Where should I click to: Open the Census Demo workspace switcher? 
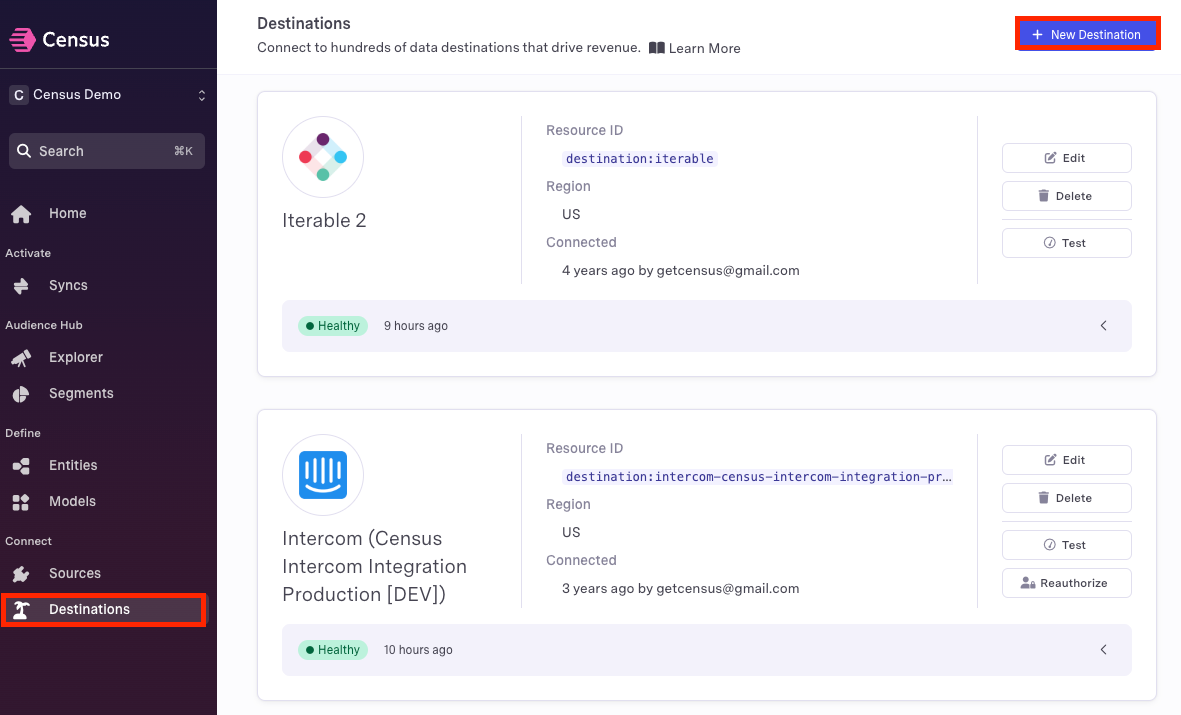pyautogui.click(x=108, y=95)
